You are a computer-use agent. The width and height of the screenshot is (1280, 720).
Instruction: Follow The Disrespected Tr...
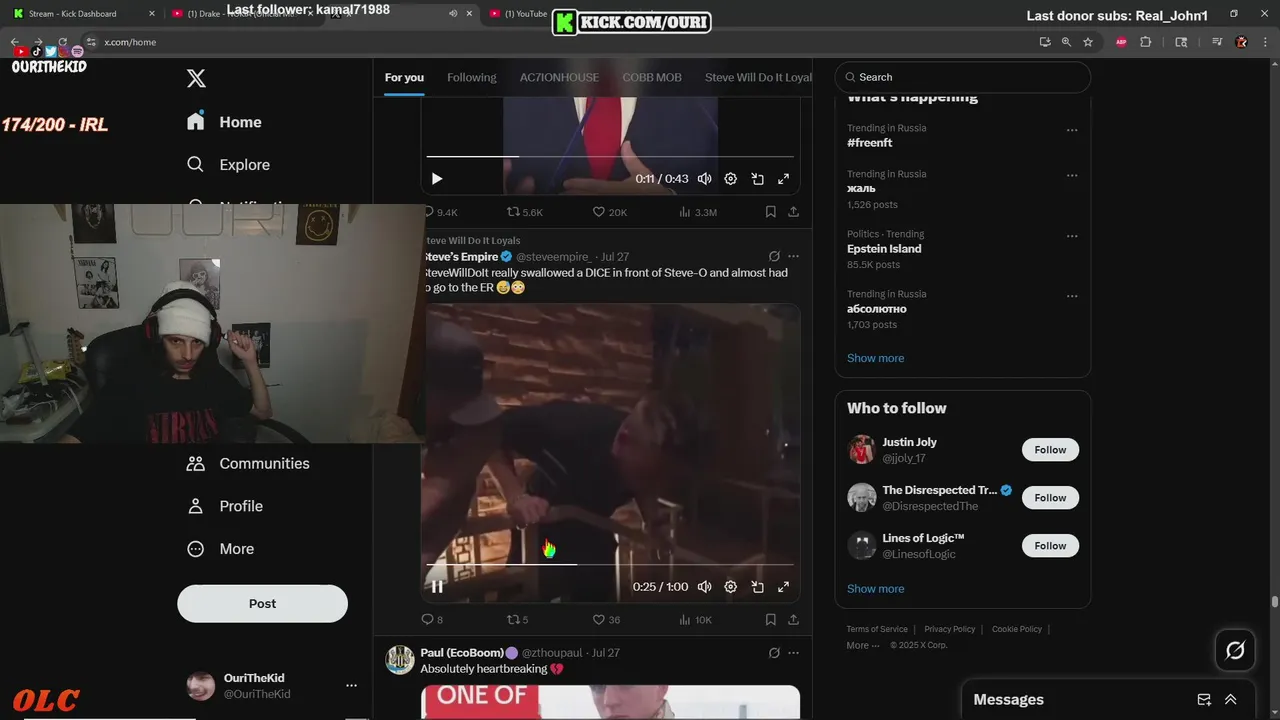coord(1050,498)
